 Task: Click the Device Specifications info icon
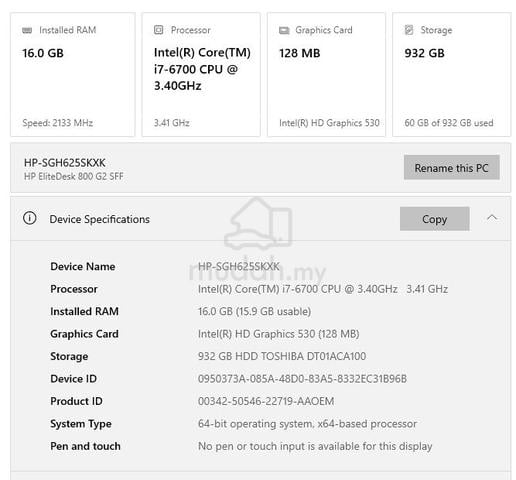pyautogui.click(x=30, y=218)
